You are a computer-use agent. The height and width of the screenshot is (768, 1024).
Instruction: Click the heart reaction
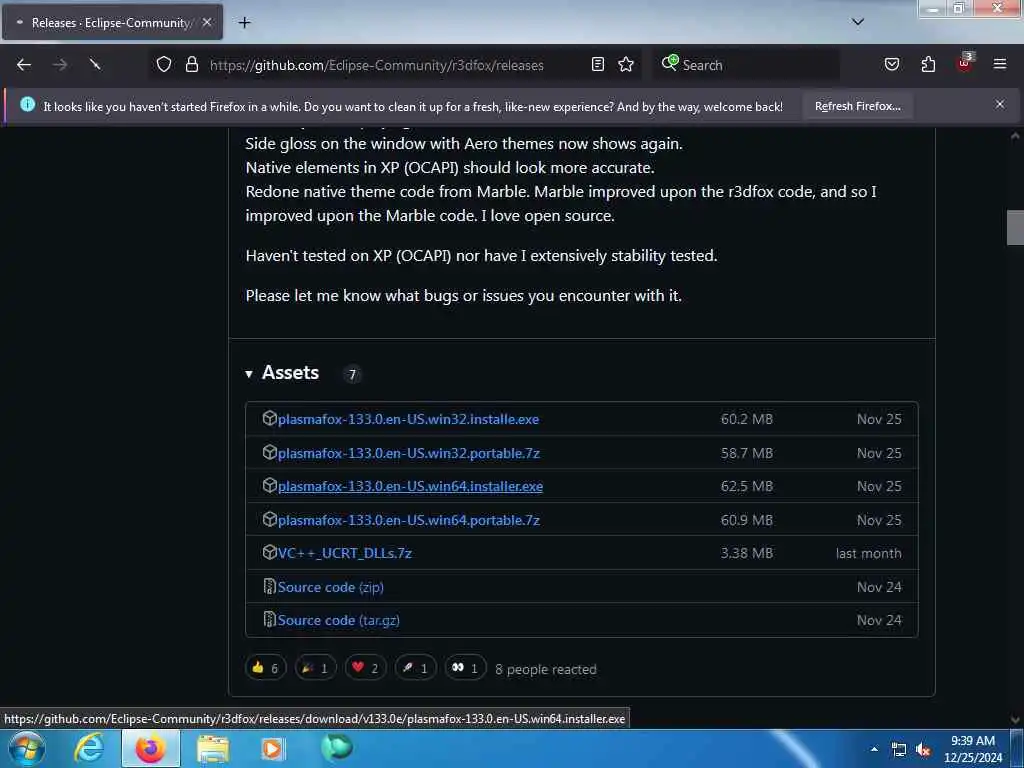click(x=366, y=667)
